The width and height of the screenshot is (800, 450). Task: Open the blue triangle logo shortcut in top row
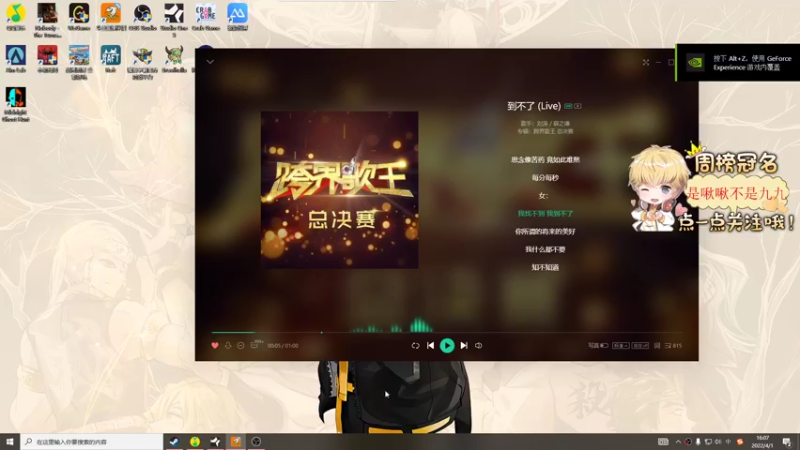237,16
